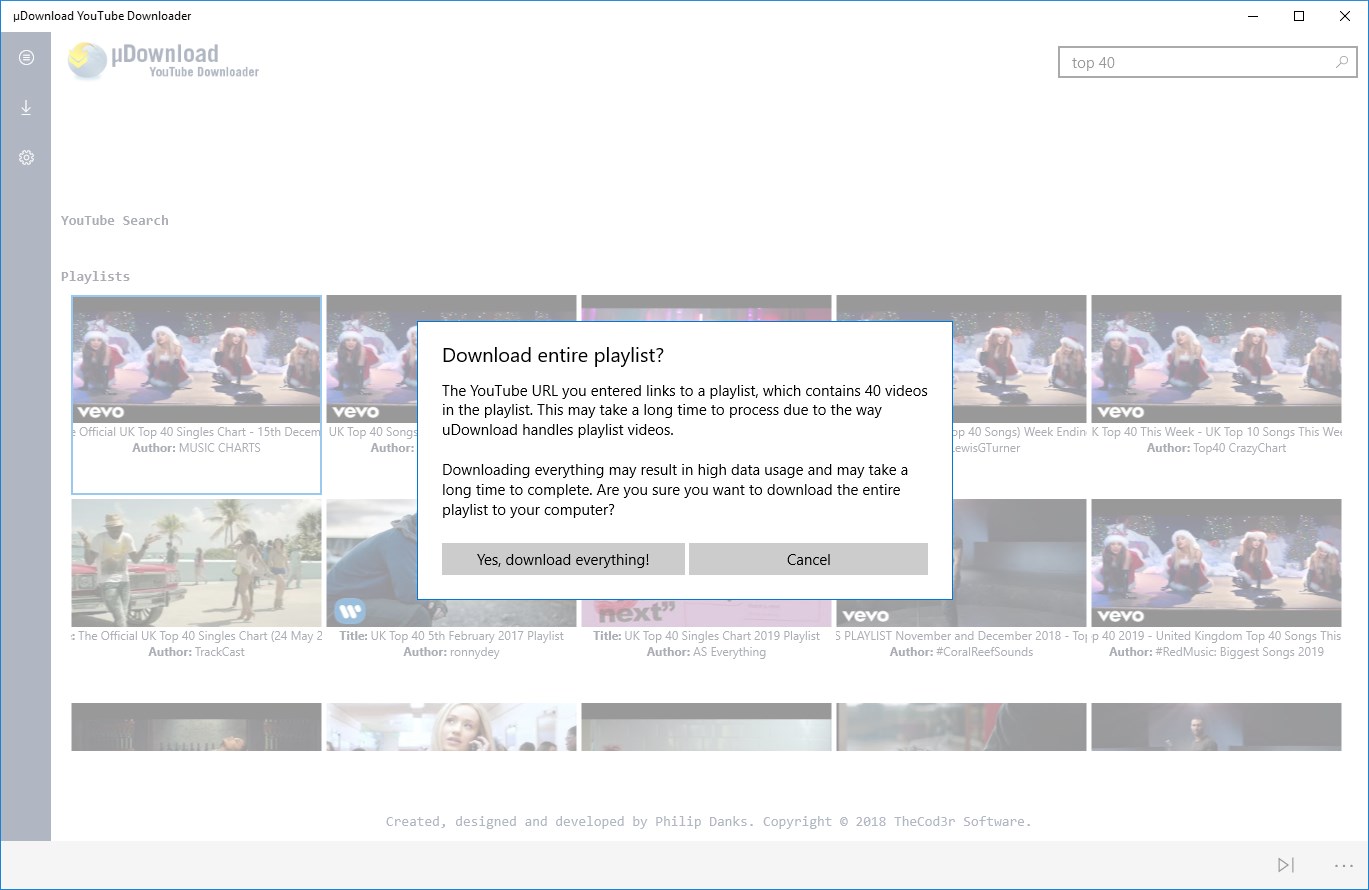
Task: Click the "UK Top 40 Singles Chart 2019 Playlist" title
Action: pos(706,636)
